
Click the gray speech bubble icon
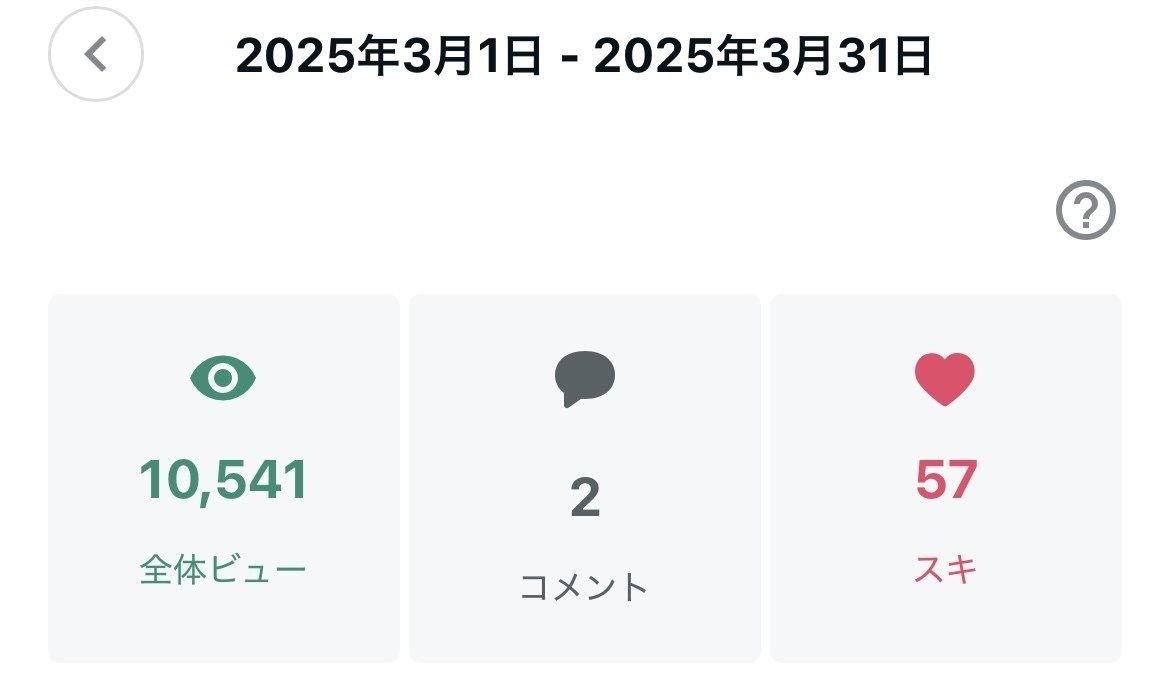[x=584, y=379]
